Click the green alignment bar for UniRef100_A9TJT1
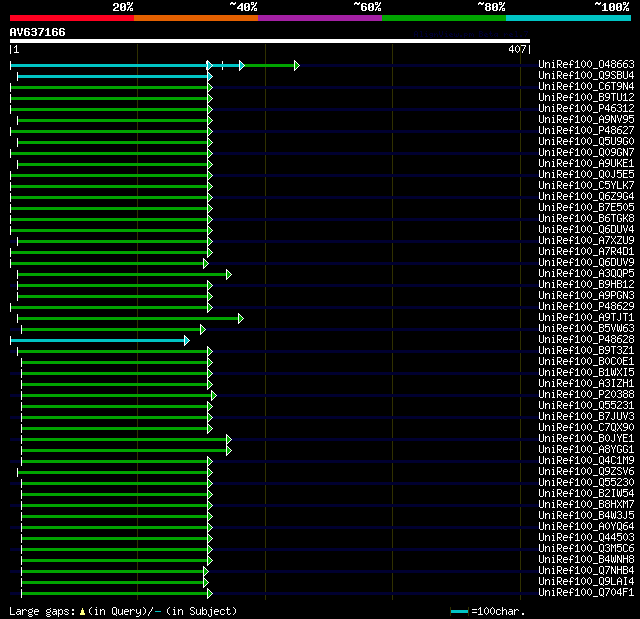640x619 pixels. 131,318
